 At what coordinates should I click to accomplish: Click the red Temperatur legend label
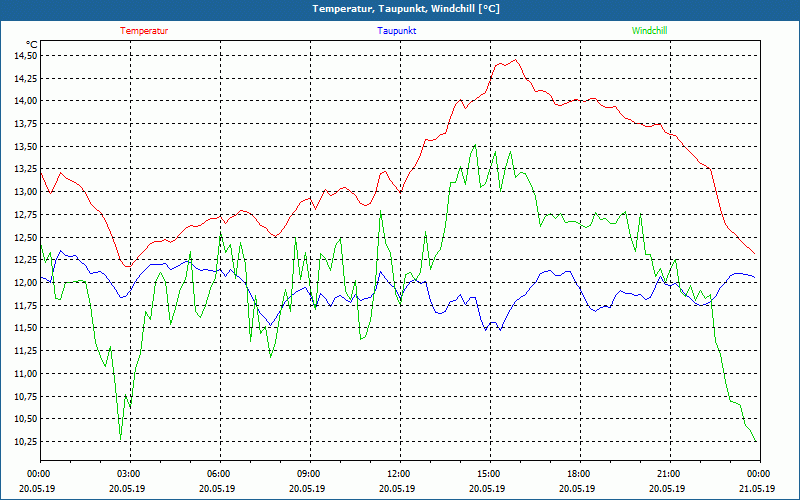pyautogui.click(x=144, y=31)
